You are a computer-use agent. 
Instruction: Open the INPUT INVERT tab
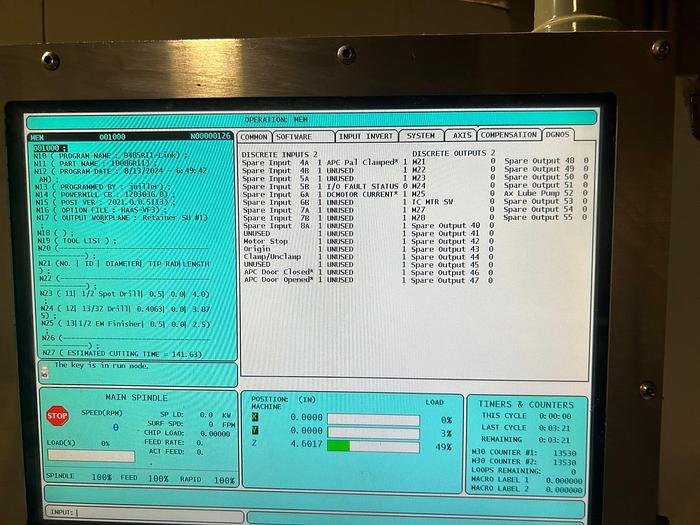click(365, 136)
